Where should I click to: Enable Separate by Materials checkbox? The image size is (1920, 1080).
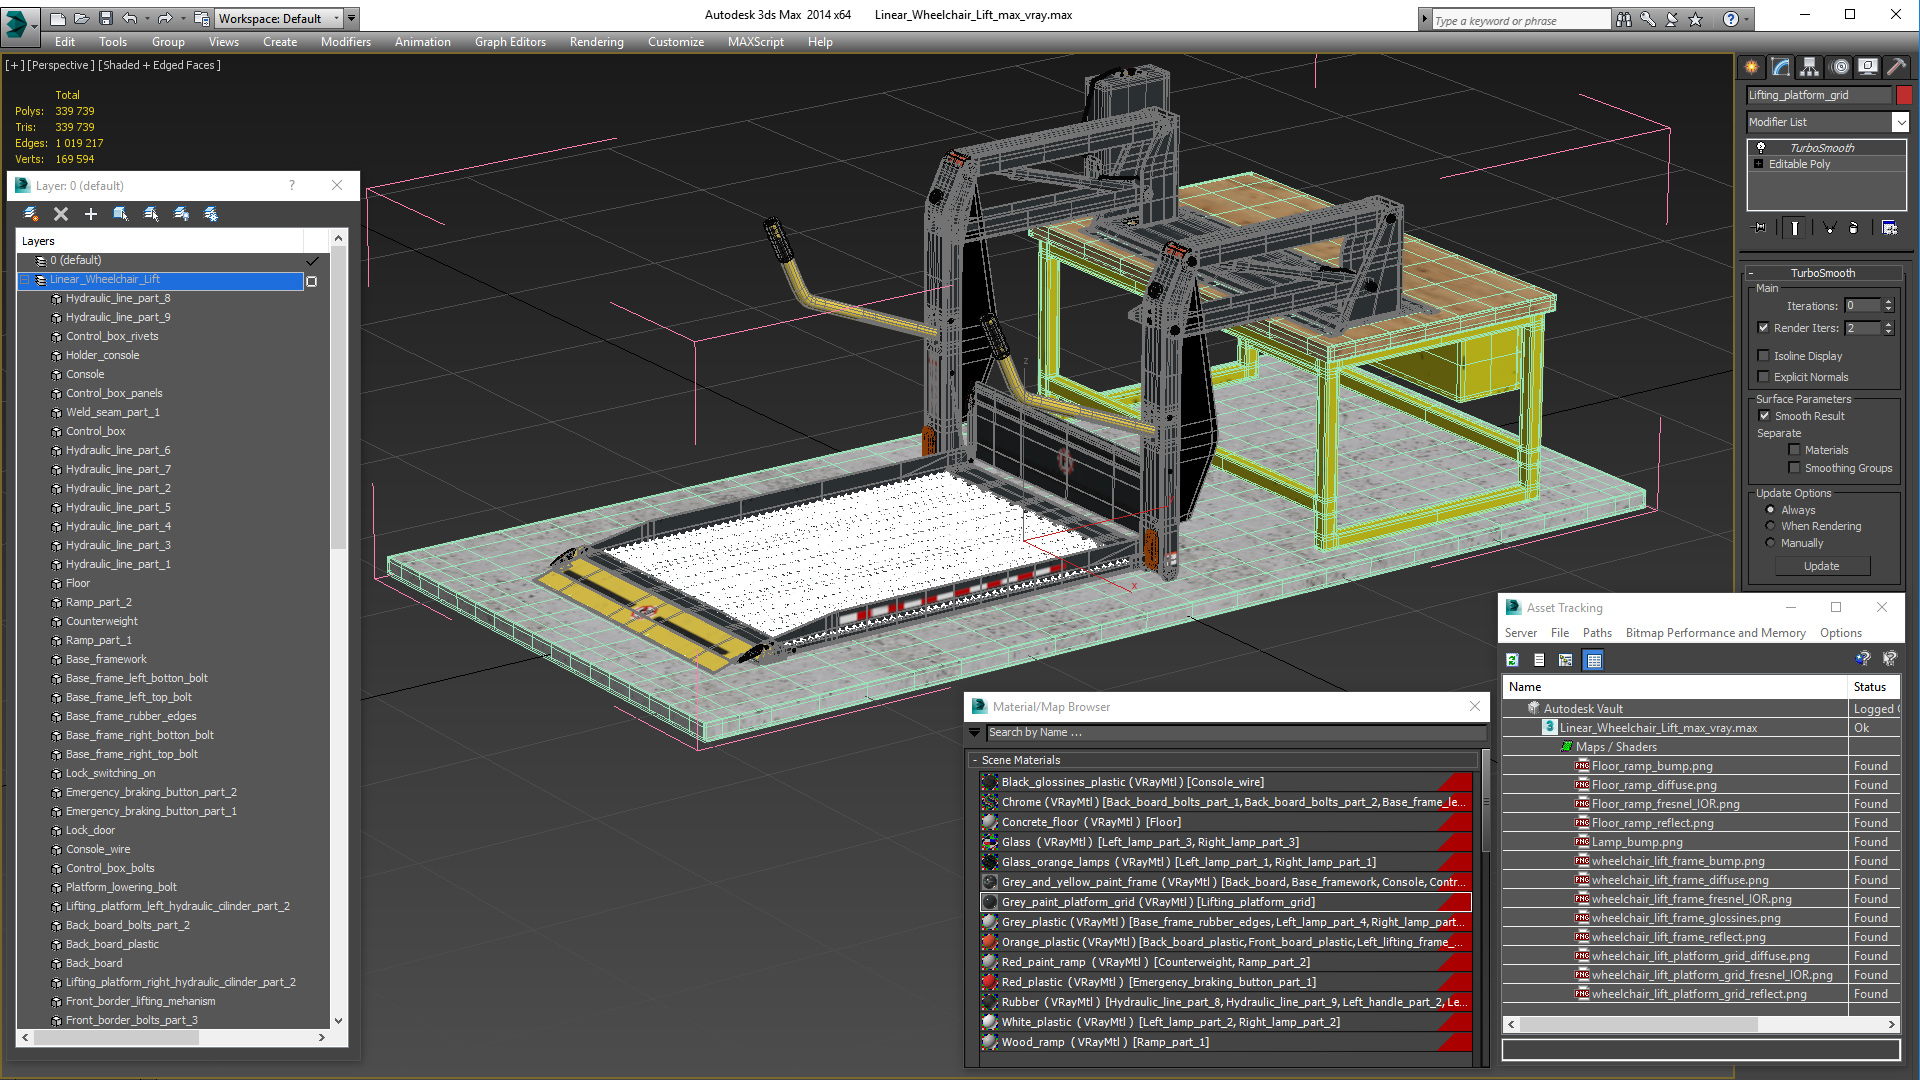pos(1794,450)
